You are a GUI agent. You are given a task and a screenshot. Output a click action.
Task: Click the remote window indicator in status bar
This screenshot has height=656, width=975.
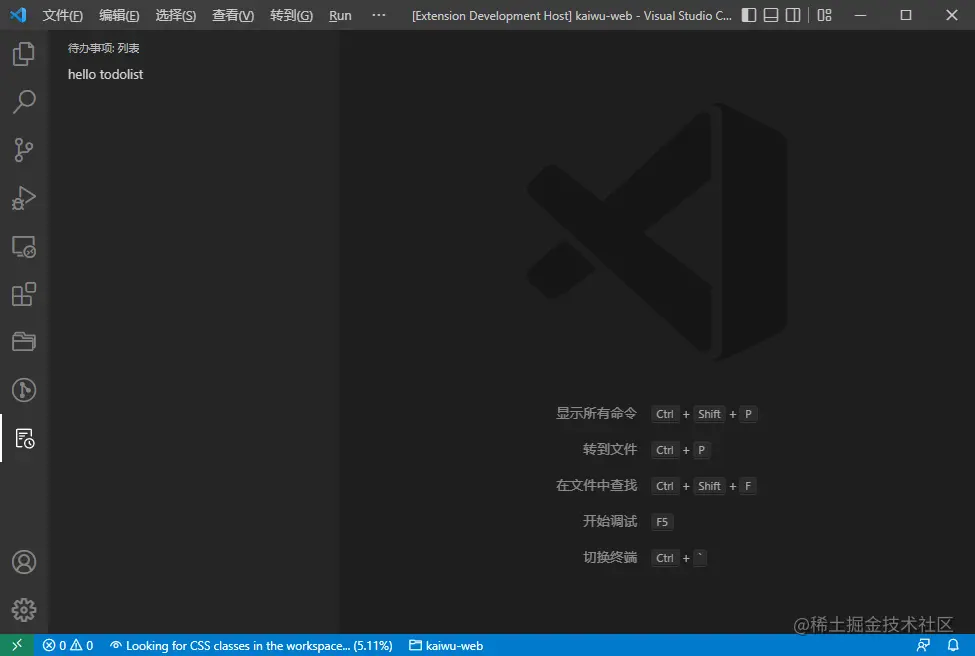(17, 645)
